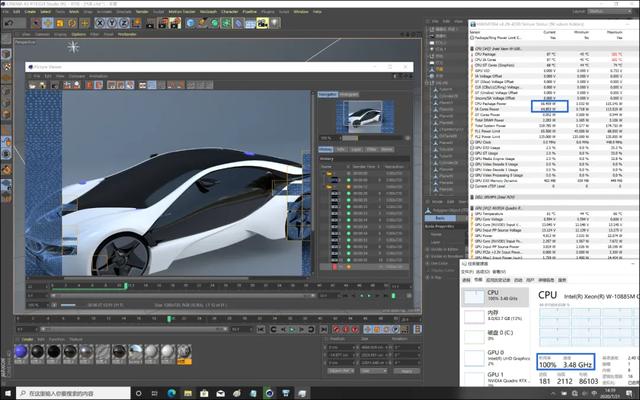Click the Floor environment icon
Viewport: 640px width, 400px height.
[250, 23]
